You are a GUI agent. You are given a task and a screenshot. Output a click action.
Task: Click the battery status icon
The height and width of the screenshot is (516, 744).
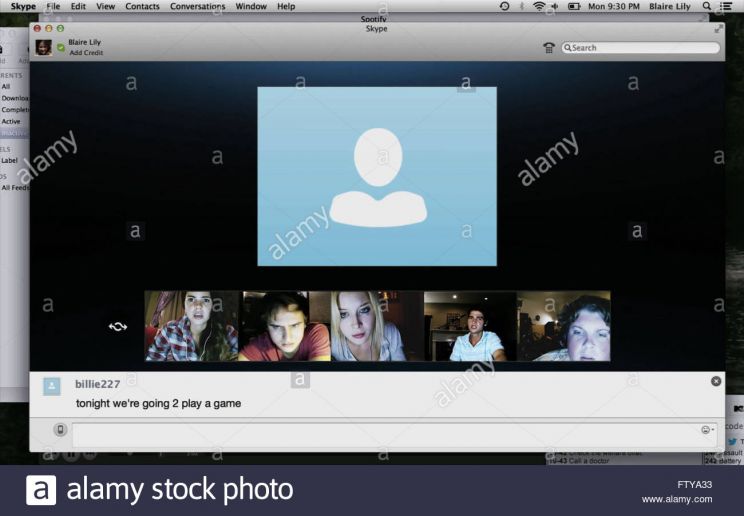pyautogui.click(x=574, y=6)
